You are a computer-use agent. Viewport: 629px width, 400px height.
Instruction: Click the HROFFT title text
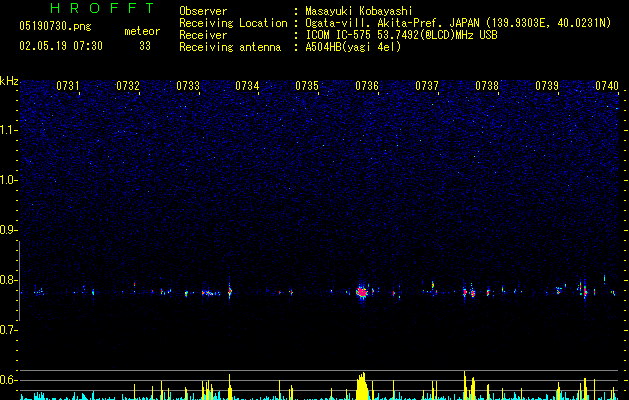[103, 8]
